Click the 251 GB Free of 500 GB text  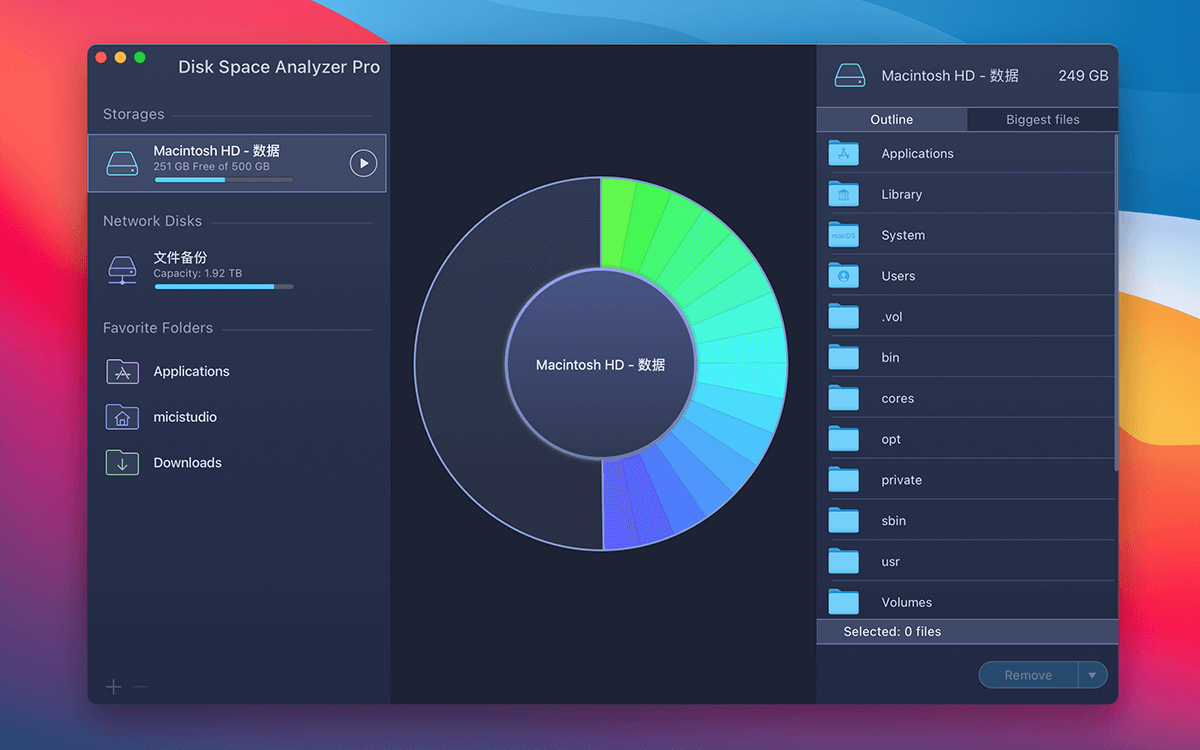211,166
